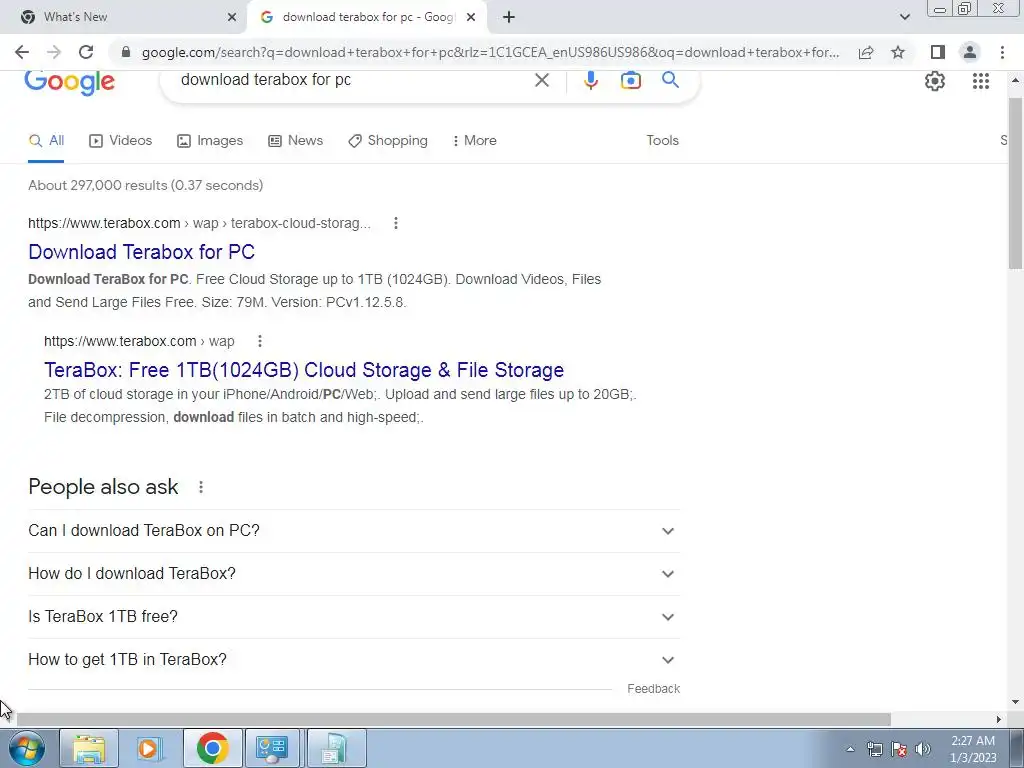Expand How do I download TeraBox?
Image resolution: width=1024 pixels, height=768 pixels.
coord(353,574)
